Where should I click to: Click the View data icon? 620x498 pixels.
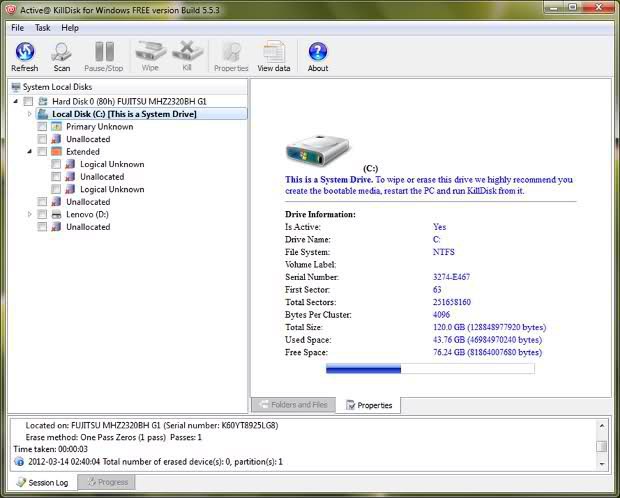pyautogui.click(x=273, y=54)
